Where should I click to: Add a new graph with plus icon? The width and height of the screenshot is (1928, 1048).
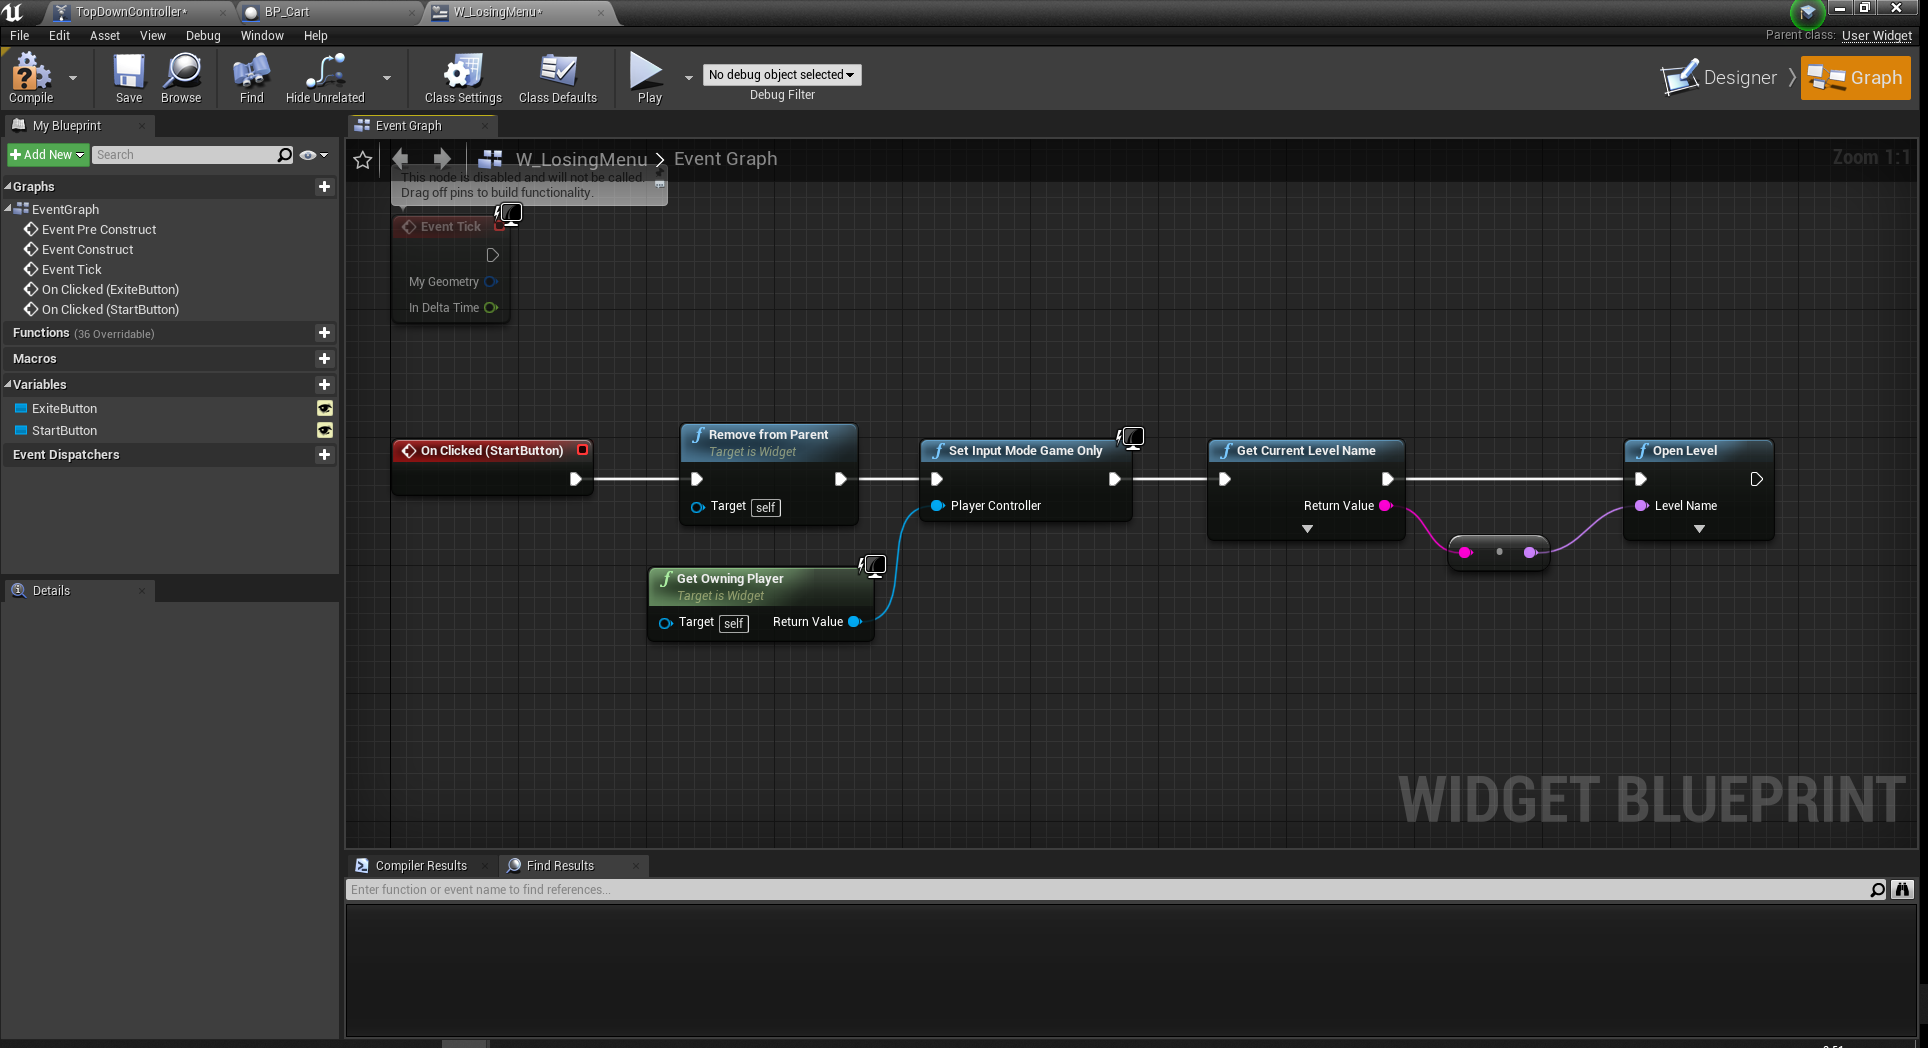click(x=324, y=187)
